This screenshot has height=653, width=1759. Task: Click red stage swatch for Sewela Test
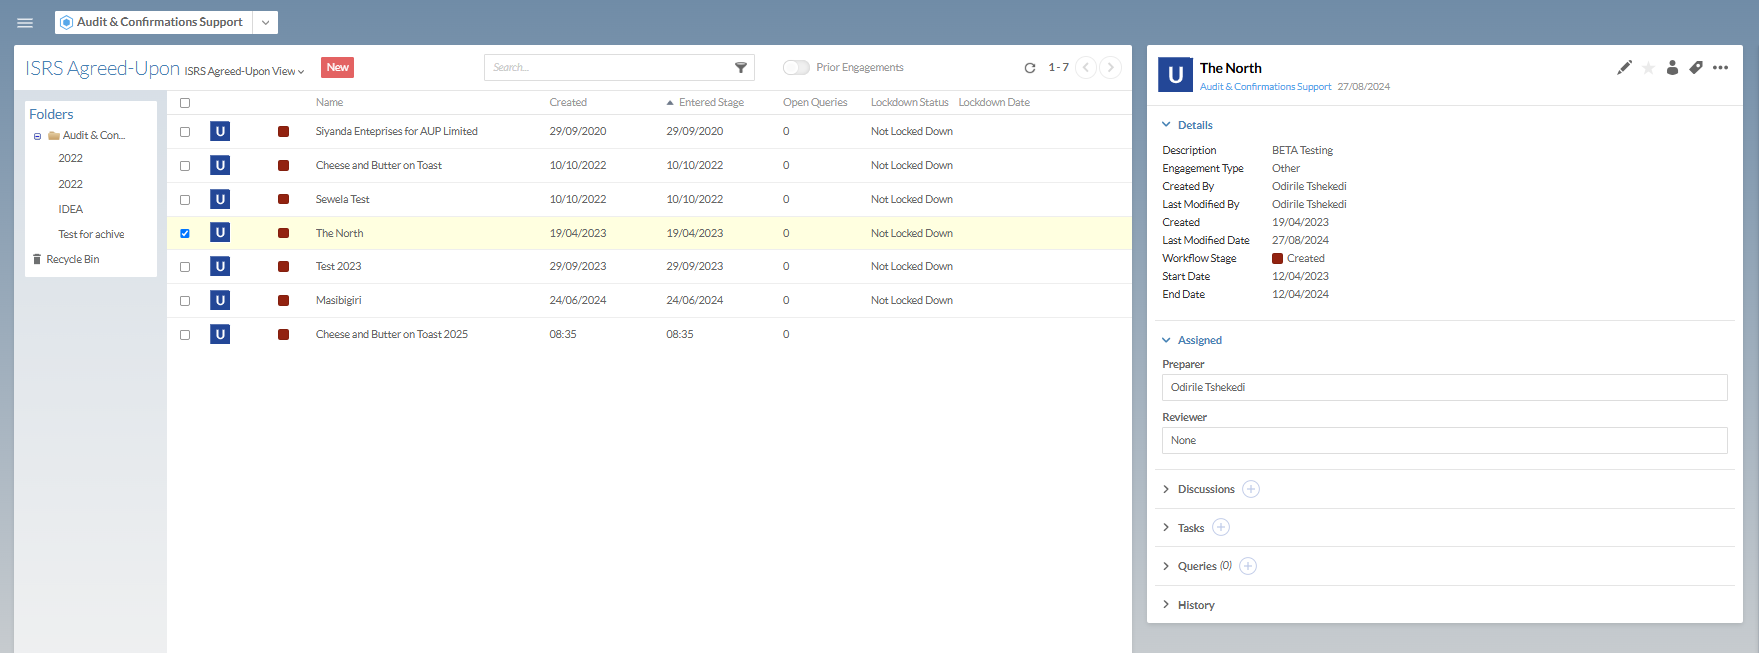pyautogui.click(x=284, y=199)
